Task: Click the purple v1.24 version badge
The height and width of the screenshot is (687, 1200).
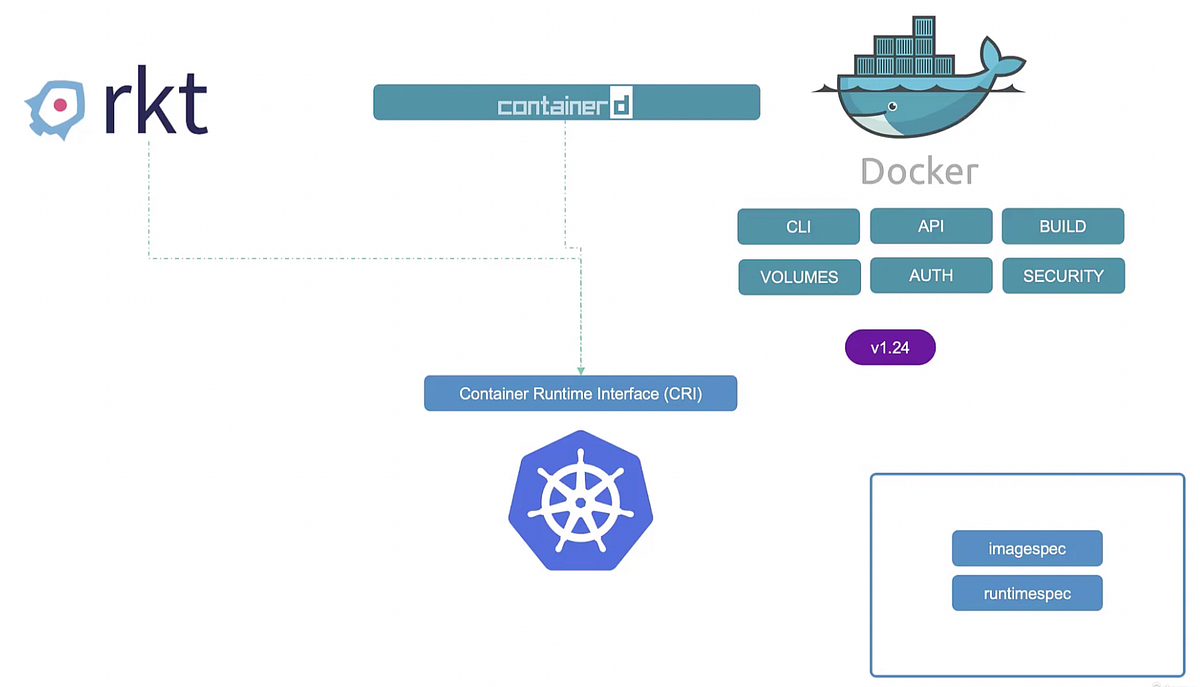Action: (x=890, y=347)
